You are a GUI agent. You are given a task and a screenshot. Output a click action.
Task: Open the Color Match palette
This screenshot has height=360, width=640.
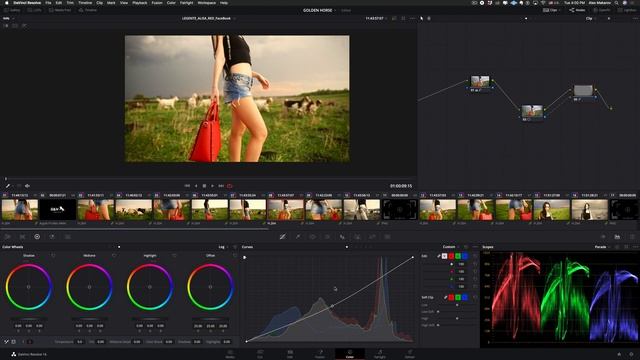(x=22, y=237)
